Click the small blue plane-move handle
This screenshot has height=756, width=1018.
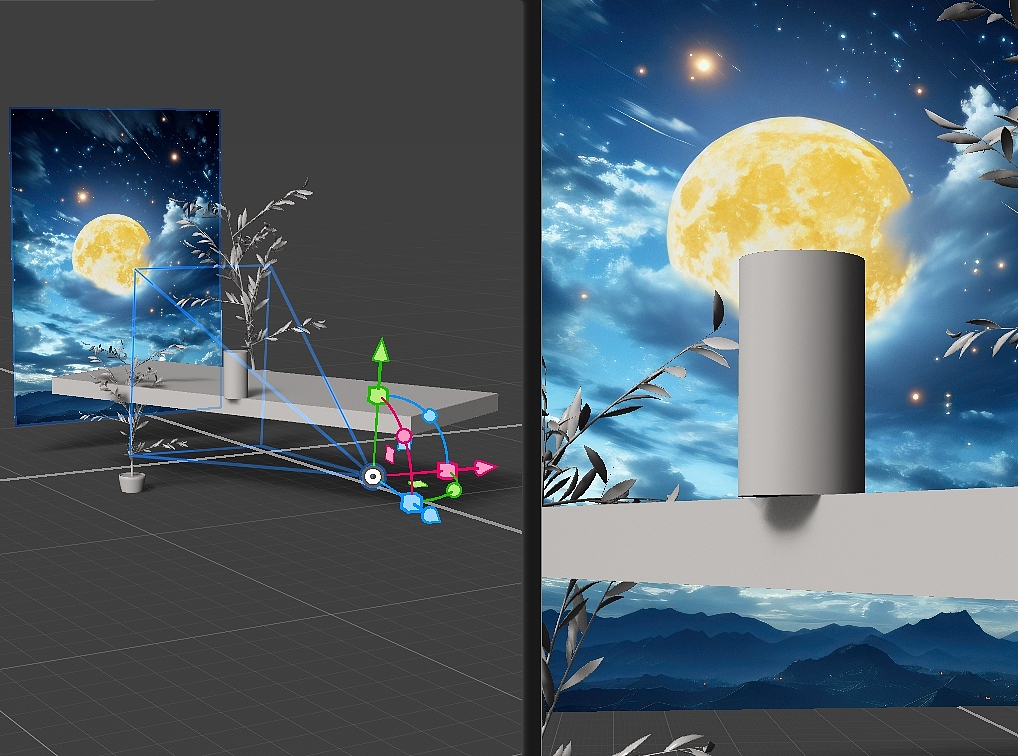pos(403,446)
